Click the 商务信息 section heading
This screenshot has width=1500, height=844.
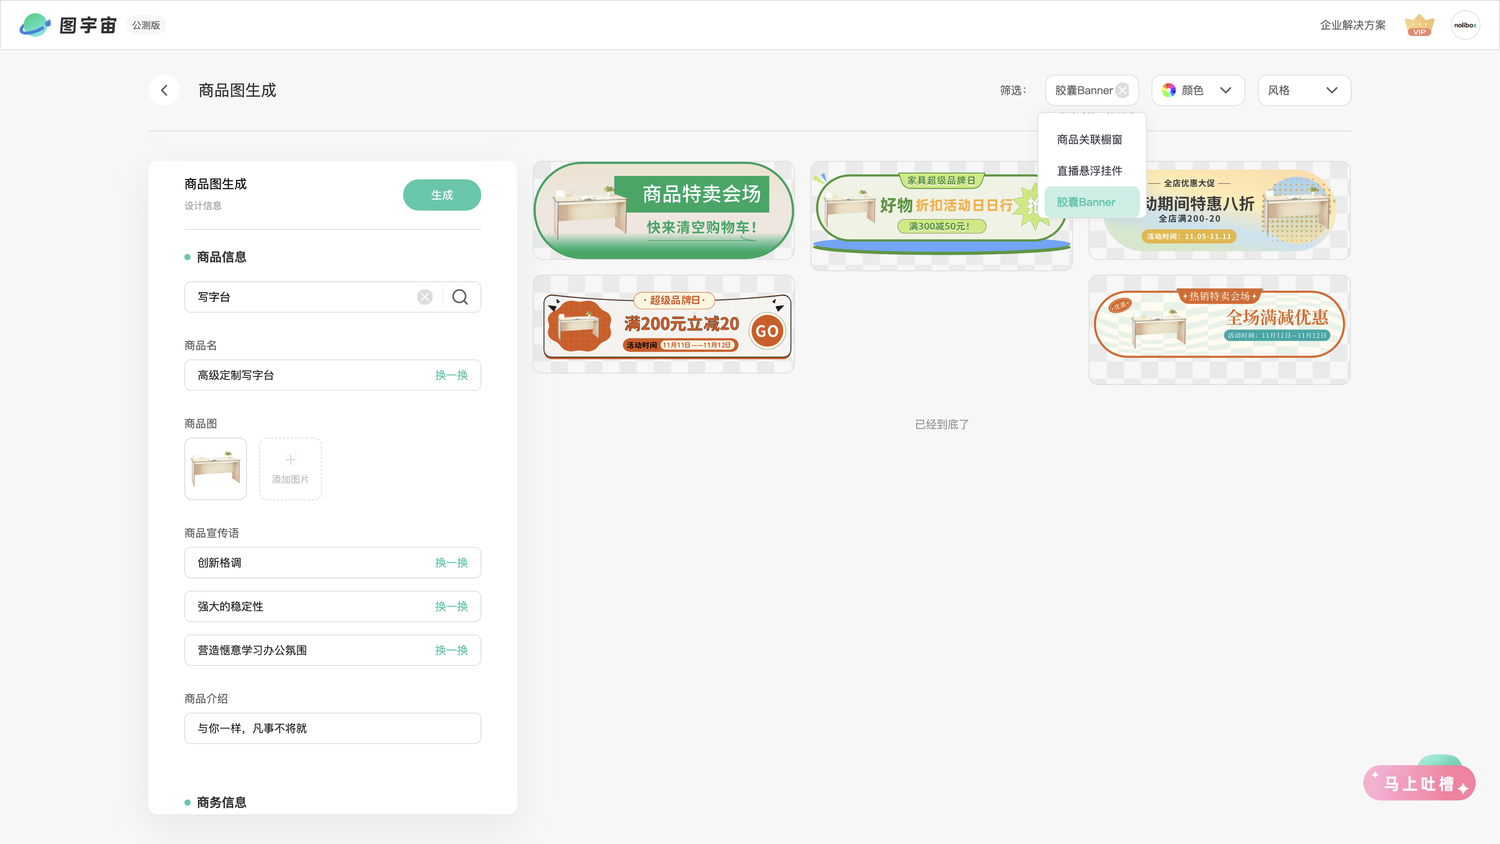pyautogui.click(x=221, y=802)
